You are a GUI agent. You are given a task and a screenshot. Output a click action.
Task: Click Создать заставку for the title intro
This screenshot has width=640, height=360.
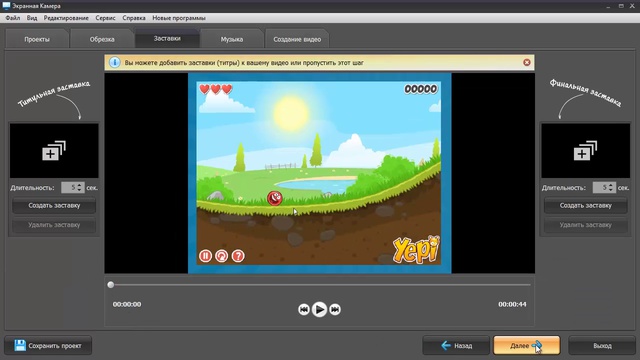[54, 205]
